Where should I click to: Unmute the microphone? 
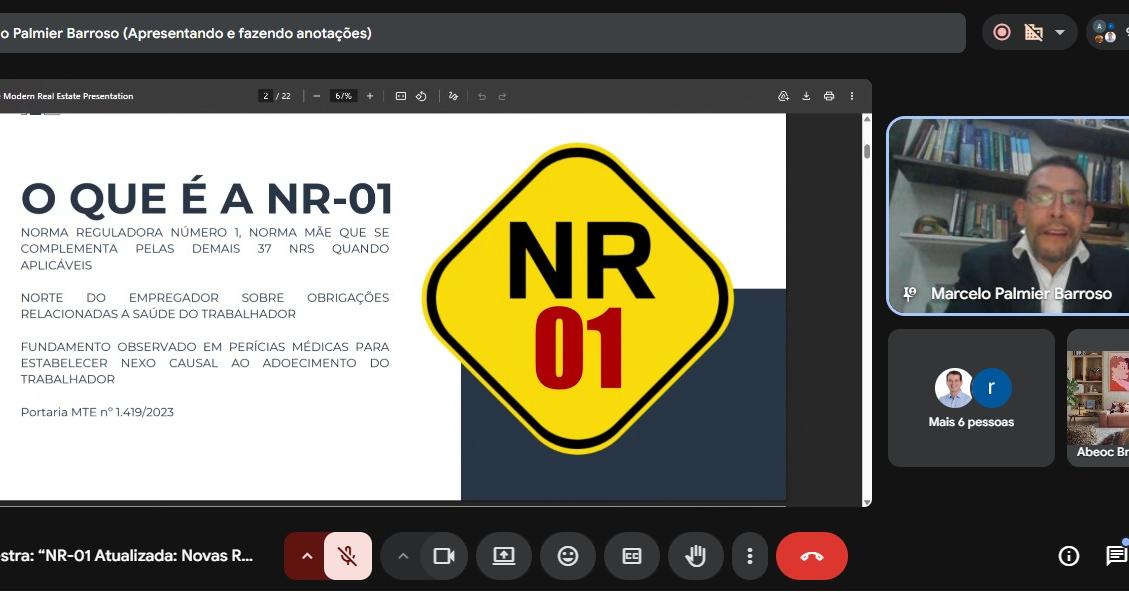point(348,556)
